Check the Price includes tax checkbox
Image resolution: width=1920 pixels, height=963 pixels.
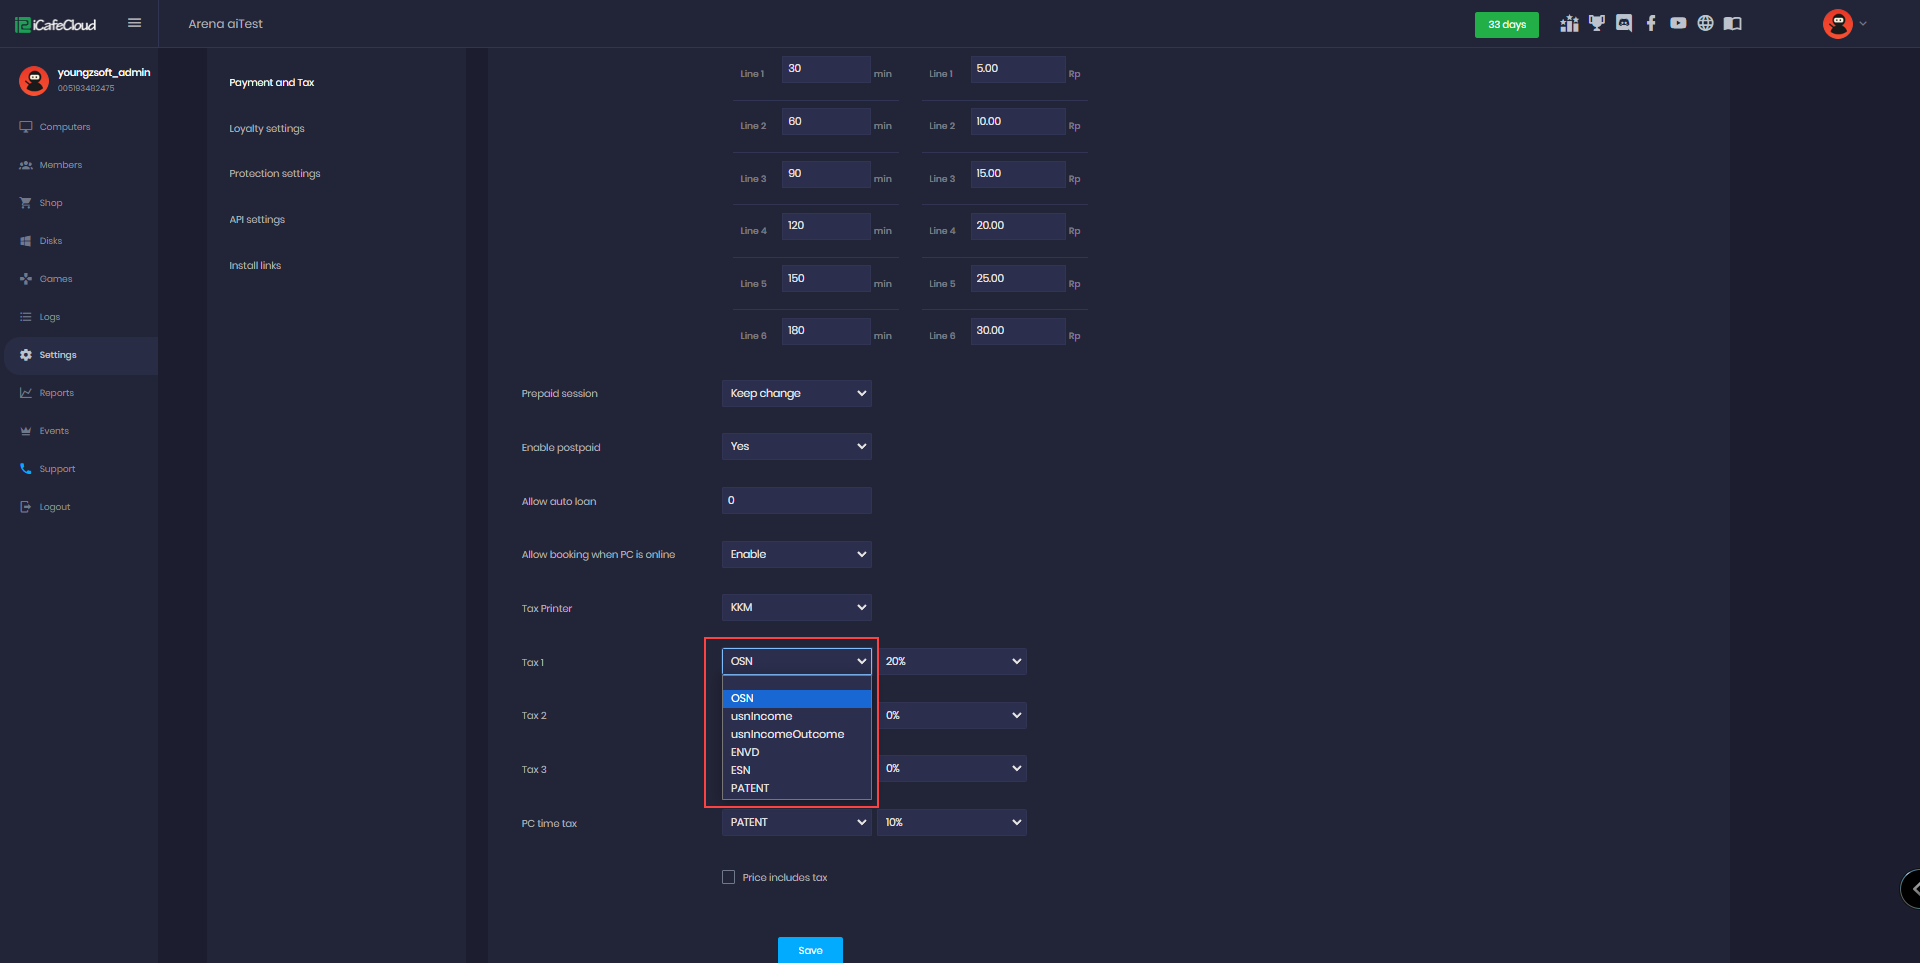(x=728, y=877)
